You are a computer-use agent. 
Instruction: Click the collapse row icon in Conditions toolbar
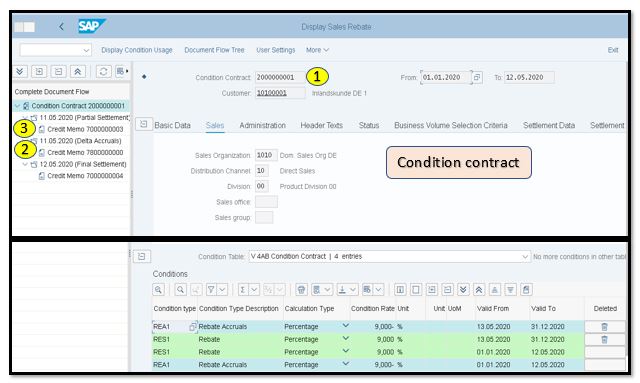447,289
